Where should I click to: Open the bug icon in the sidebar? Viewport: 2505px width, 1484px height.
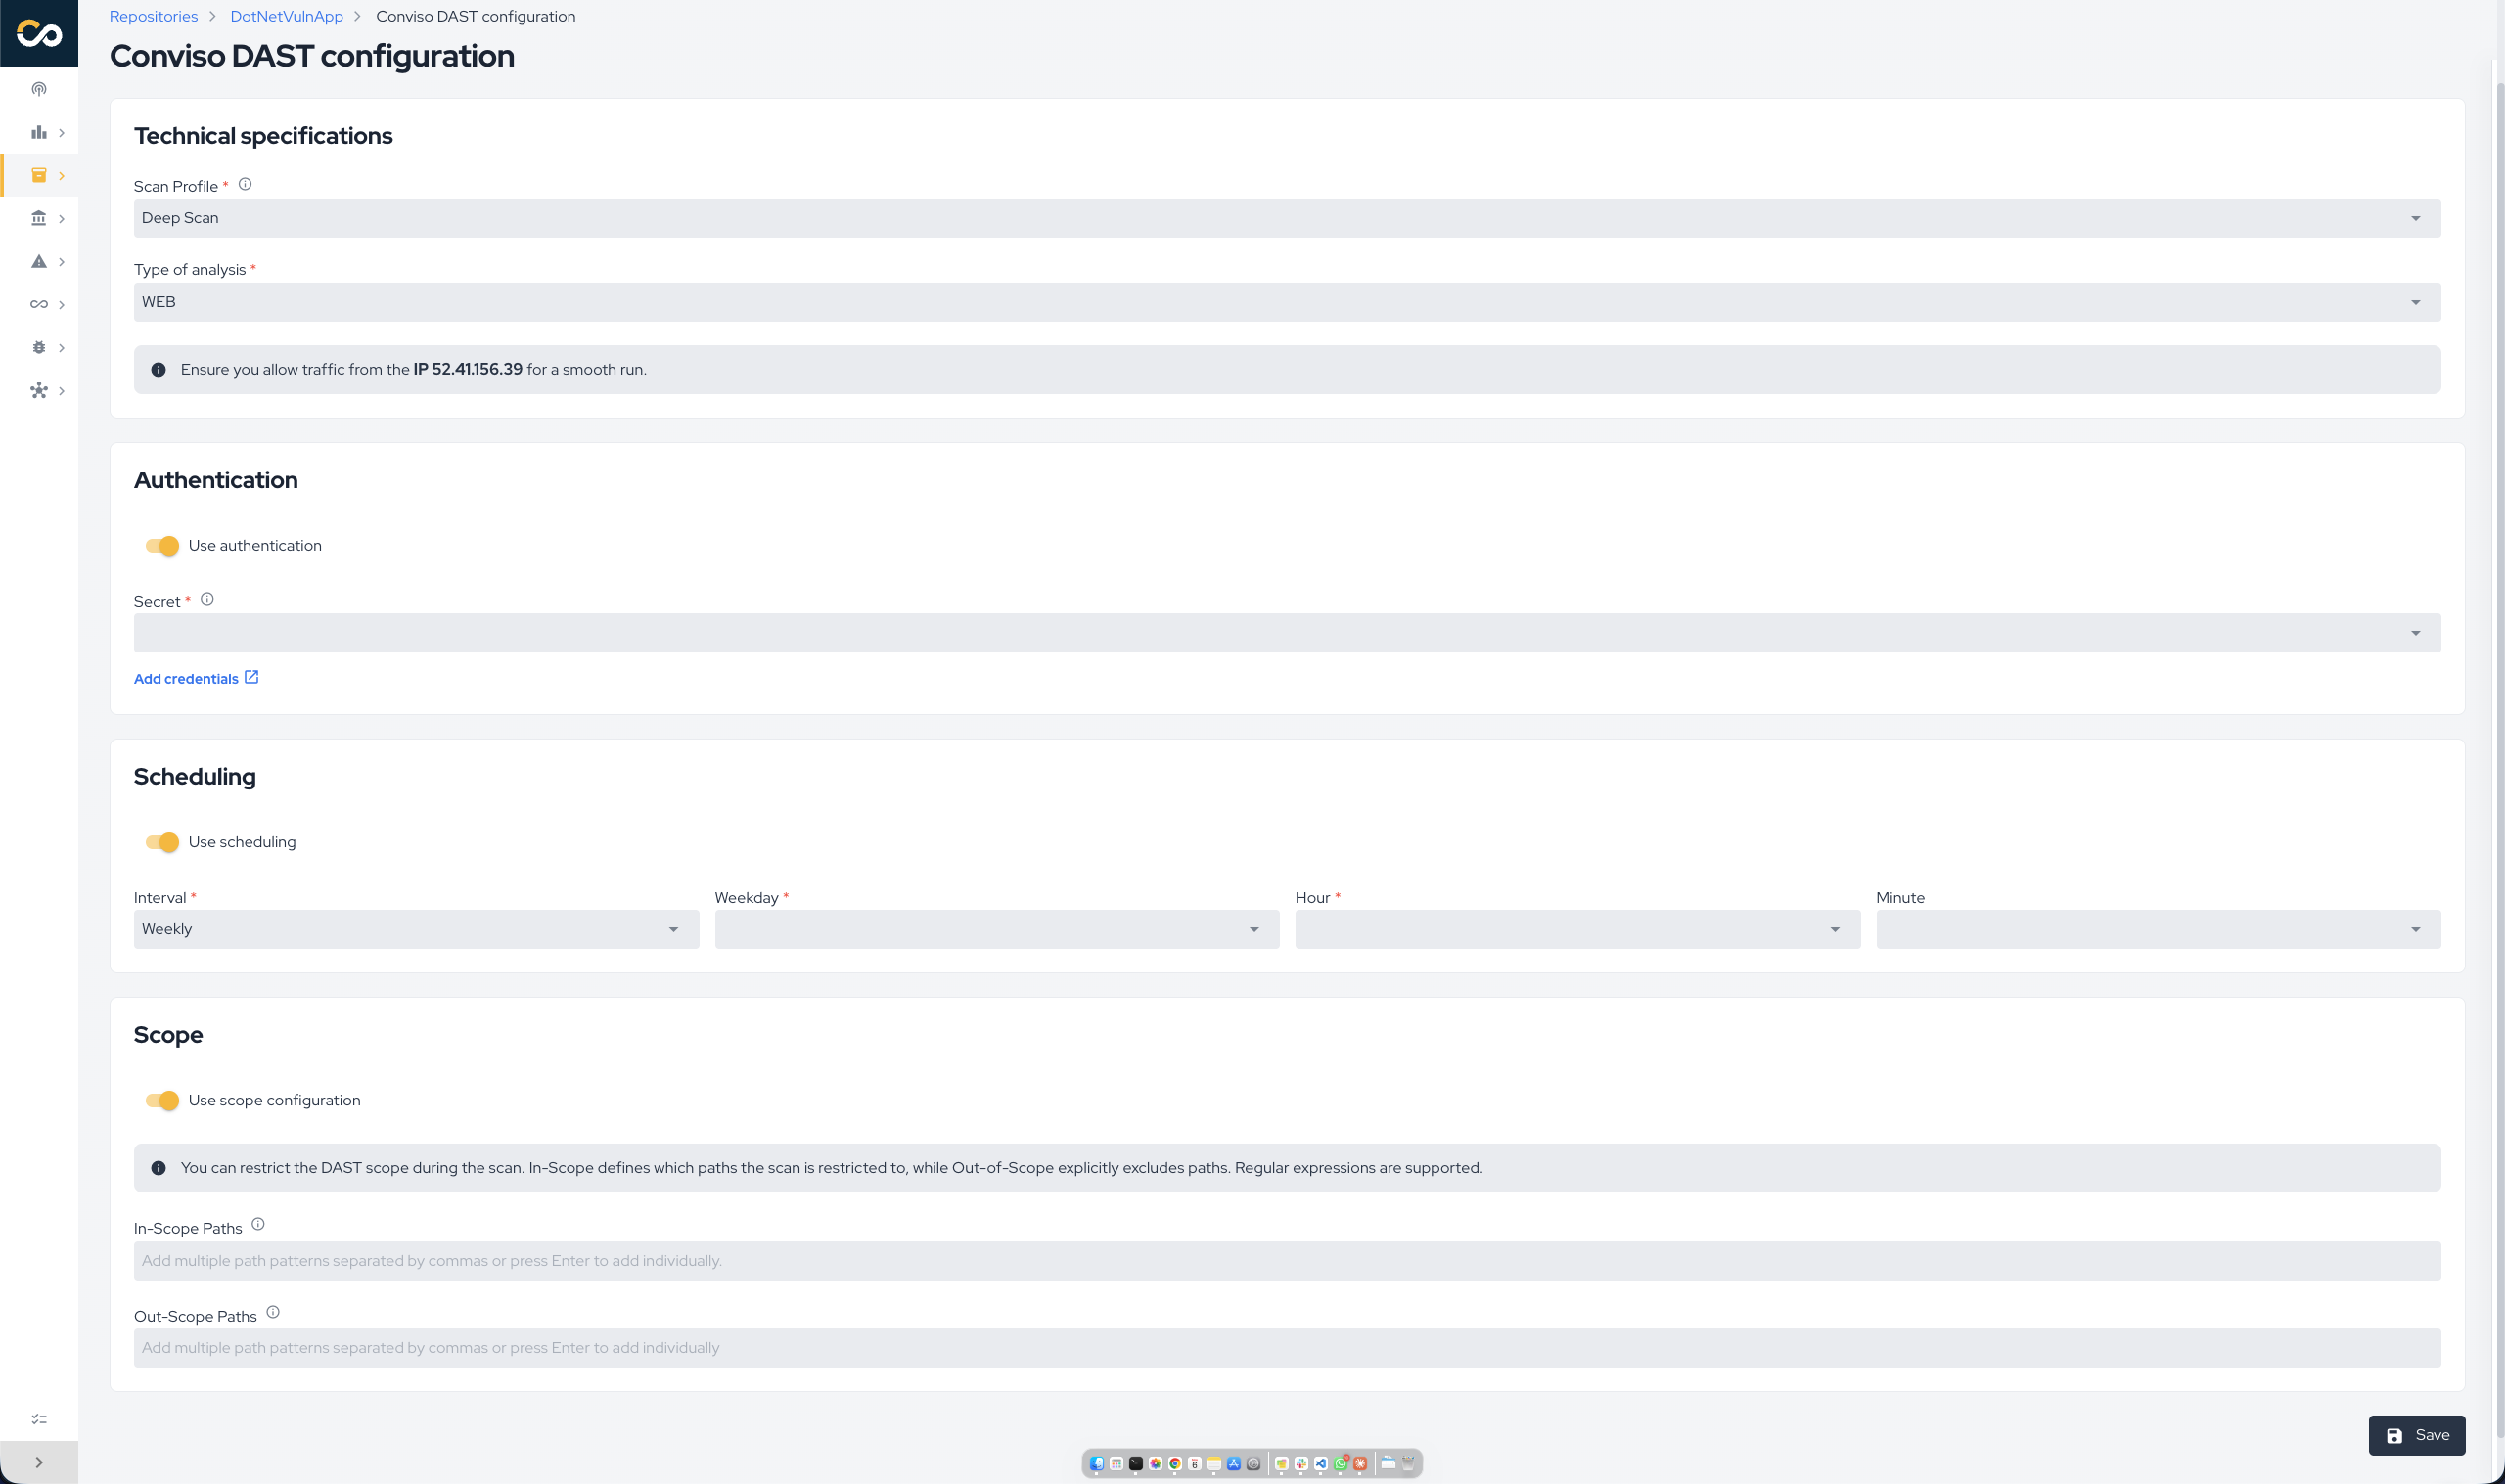(39, 347)
